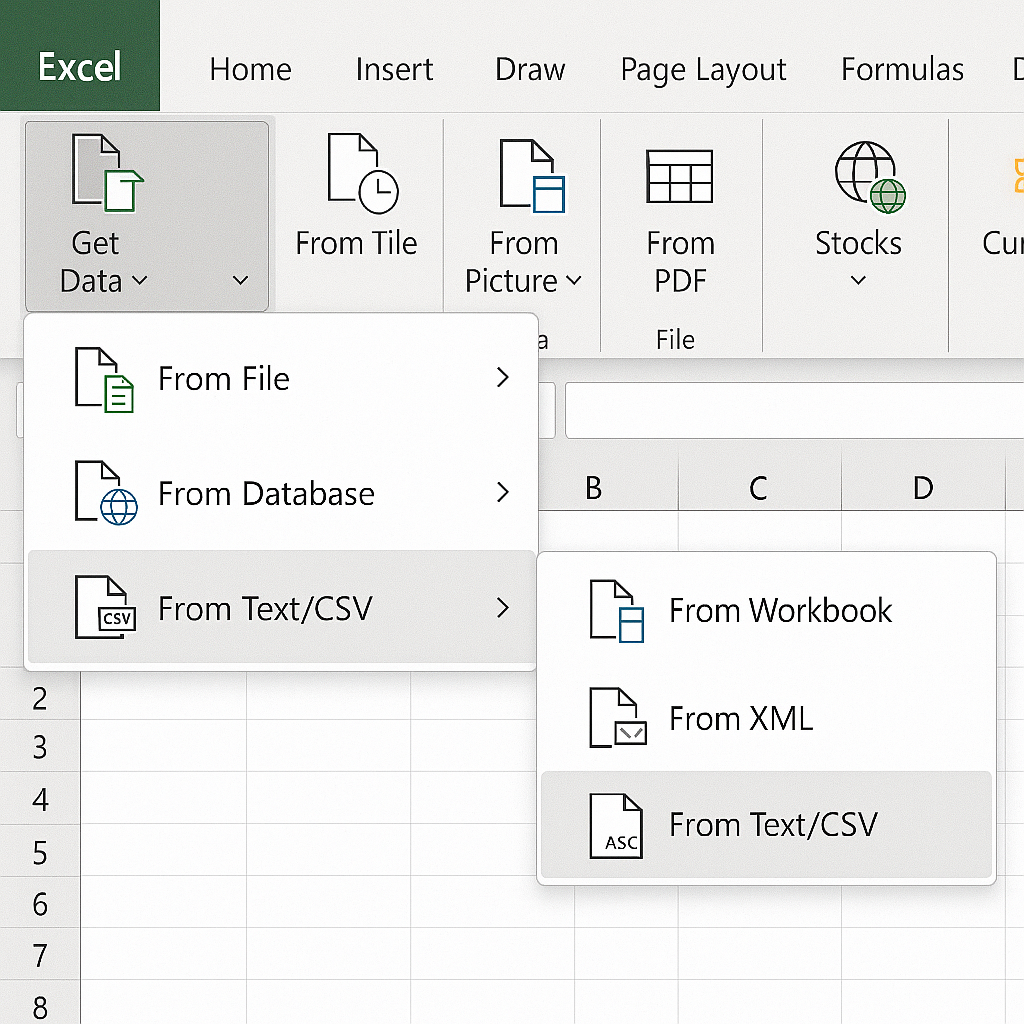This screenshot has height=1024, width=1024.
Task: Click the ASC file icon in submenu
Action: click(616, 825)
